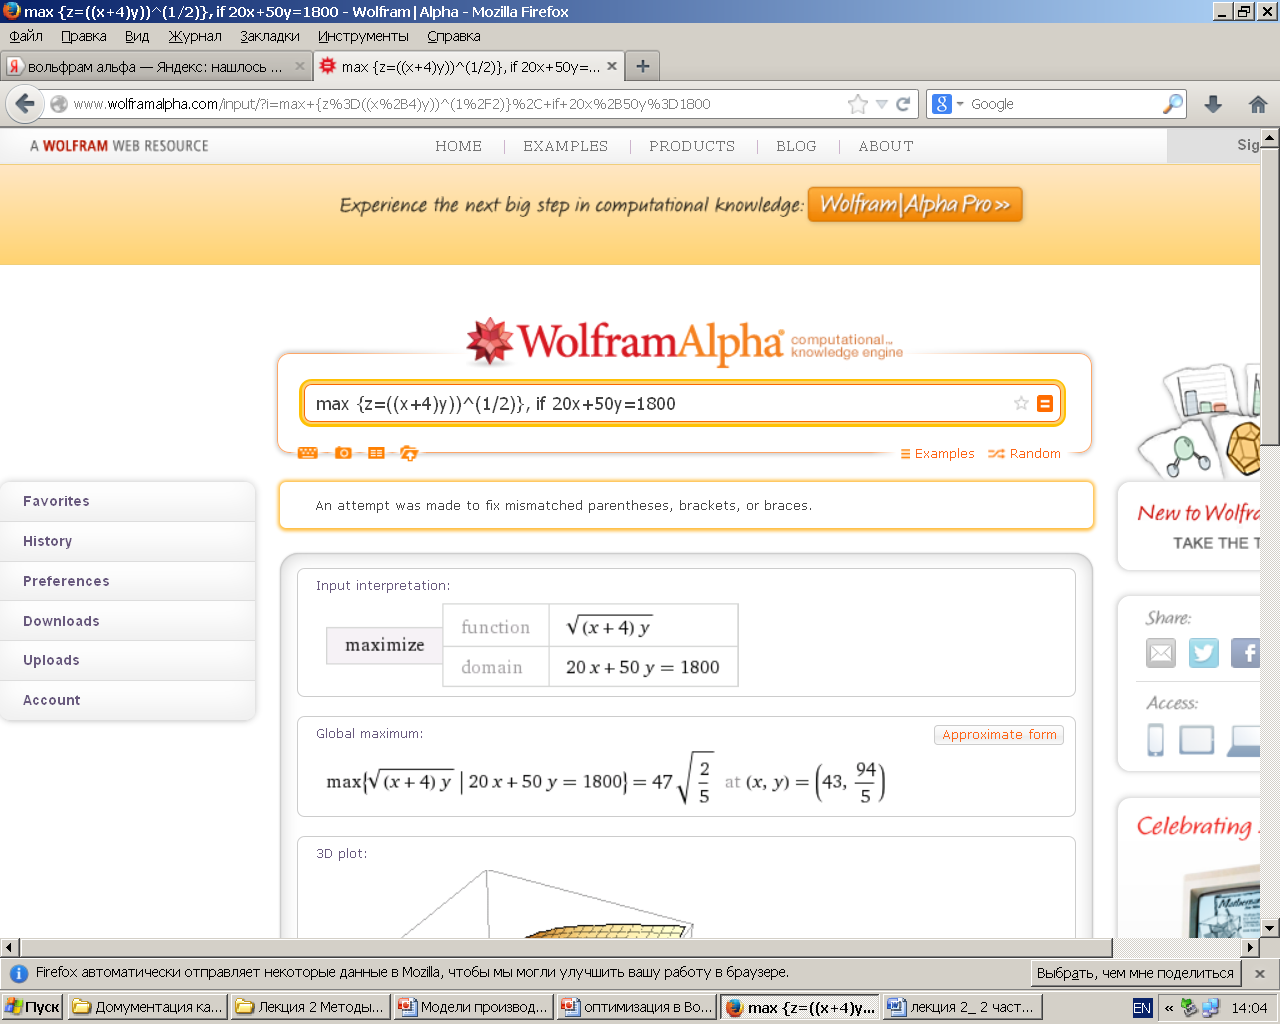Switch to the "оптимизация в Во..." taskbar window
The width and height of the screenshot is (1280, 1024).
pos(637,1007)
